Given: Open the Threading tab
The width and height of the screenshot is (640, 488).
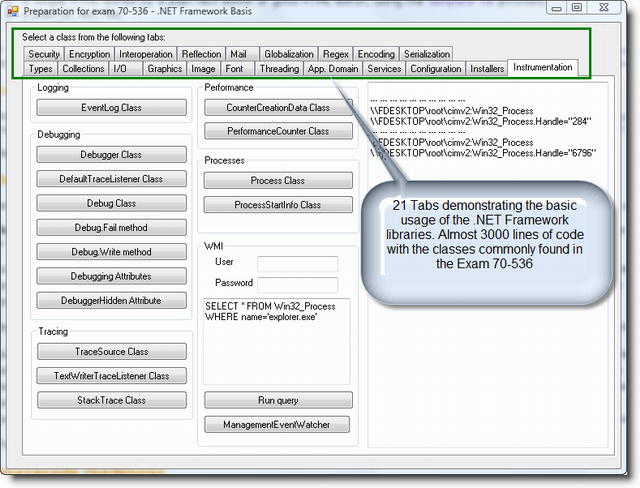Looking at the screenshot, I should point(280,69).
